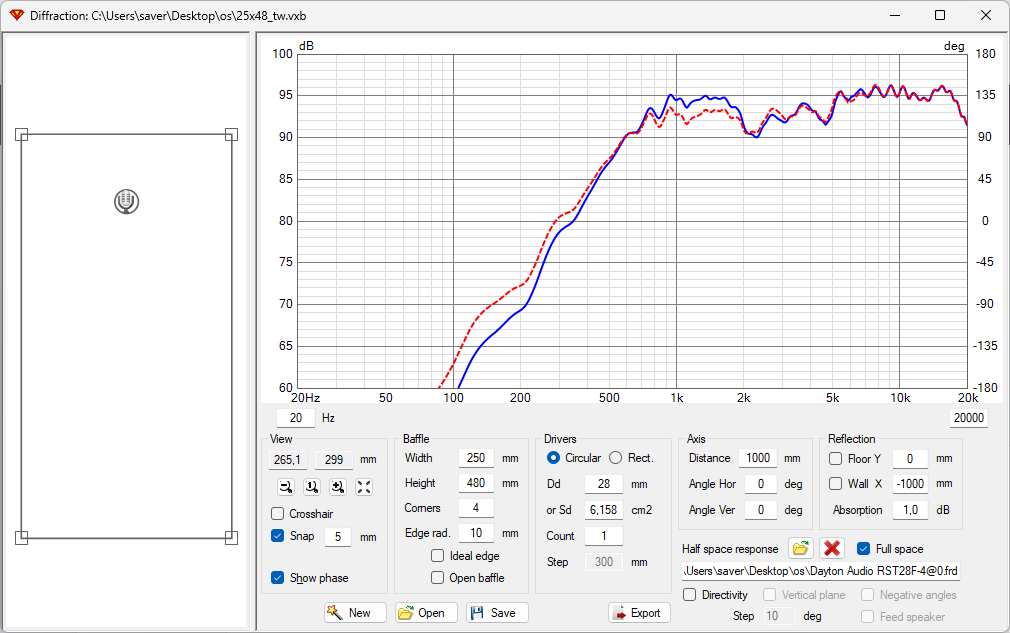Uncheck the Full space checkbox
The height and width of the screenshot is (633, 1010).
864,549
